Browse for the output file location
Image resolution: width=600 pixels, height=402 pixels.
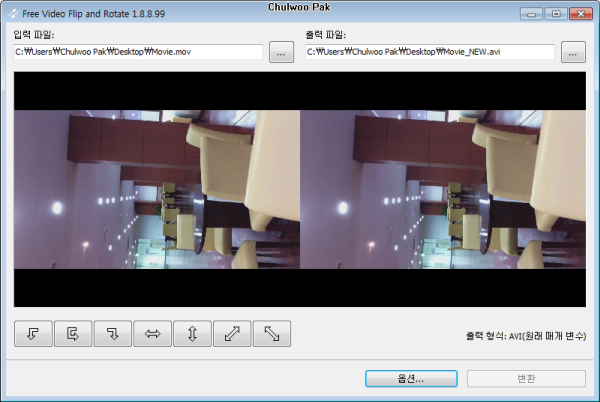tap(573, 52)
